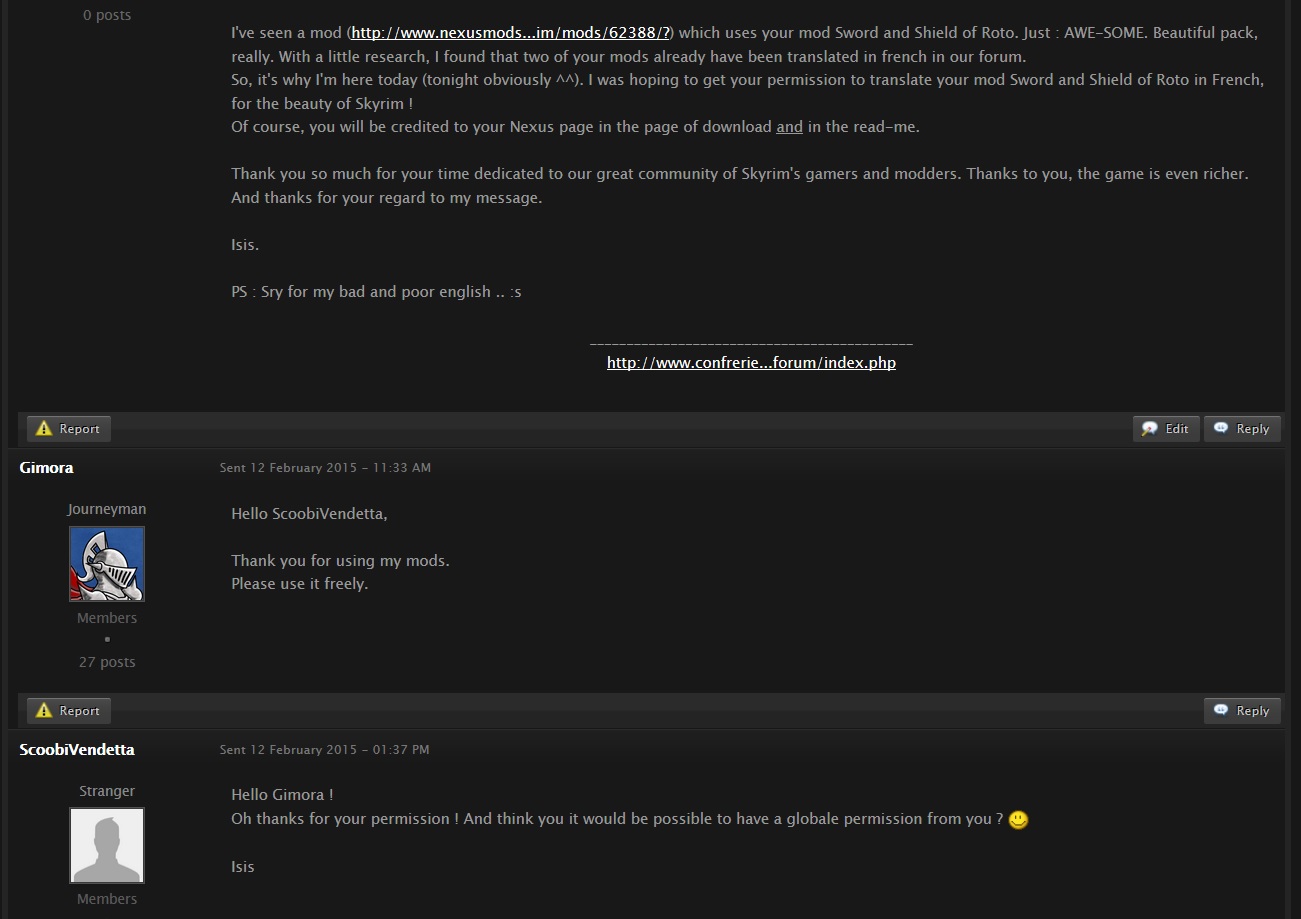1301x919 pixels.
Task: Click Gimora's 27 posts count
Action: pos(107,662)
